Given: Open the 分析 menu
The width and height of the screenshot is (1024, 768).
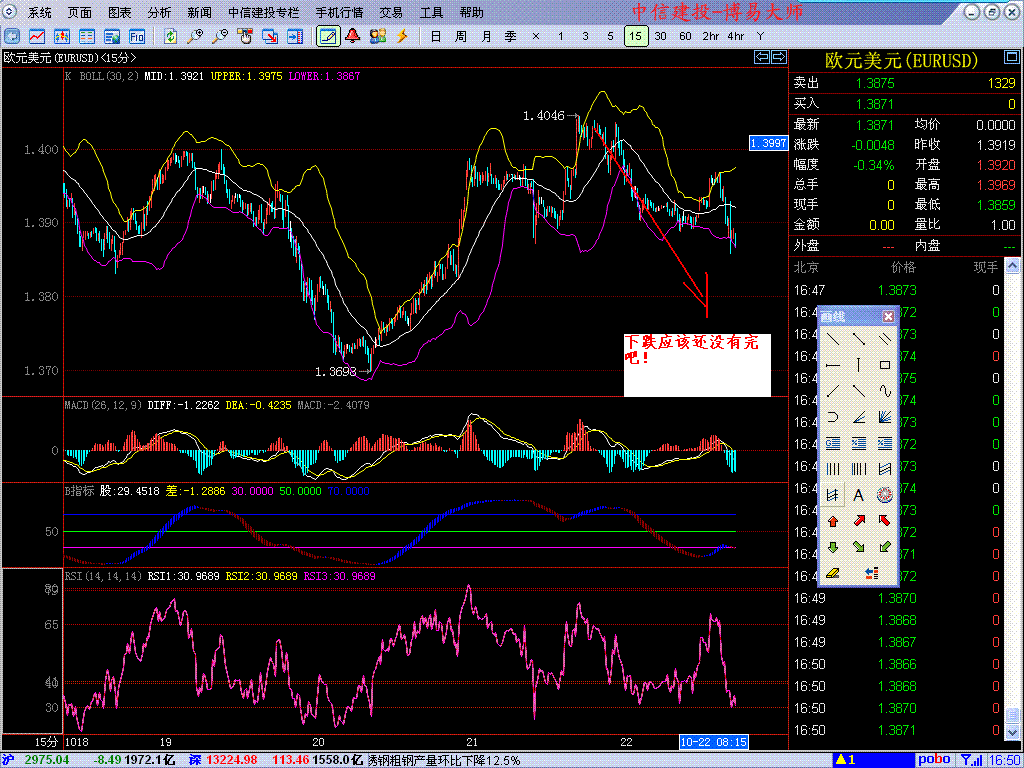Looking at the screenshot, I should point(159,13).
